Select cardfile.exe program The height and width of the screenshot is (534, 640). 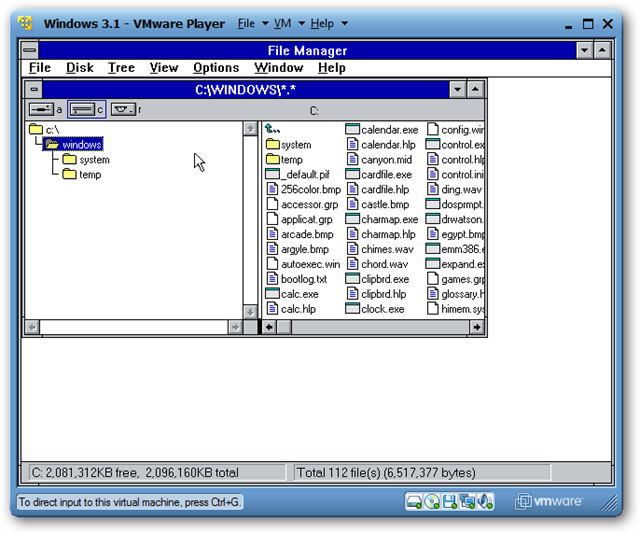[378, 175]
